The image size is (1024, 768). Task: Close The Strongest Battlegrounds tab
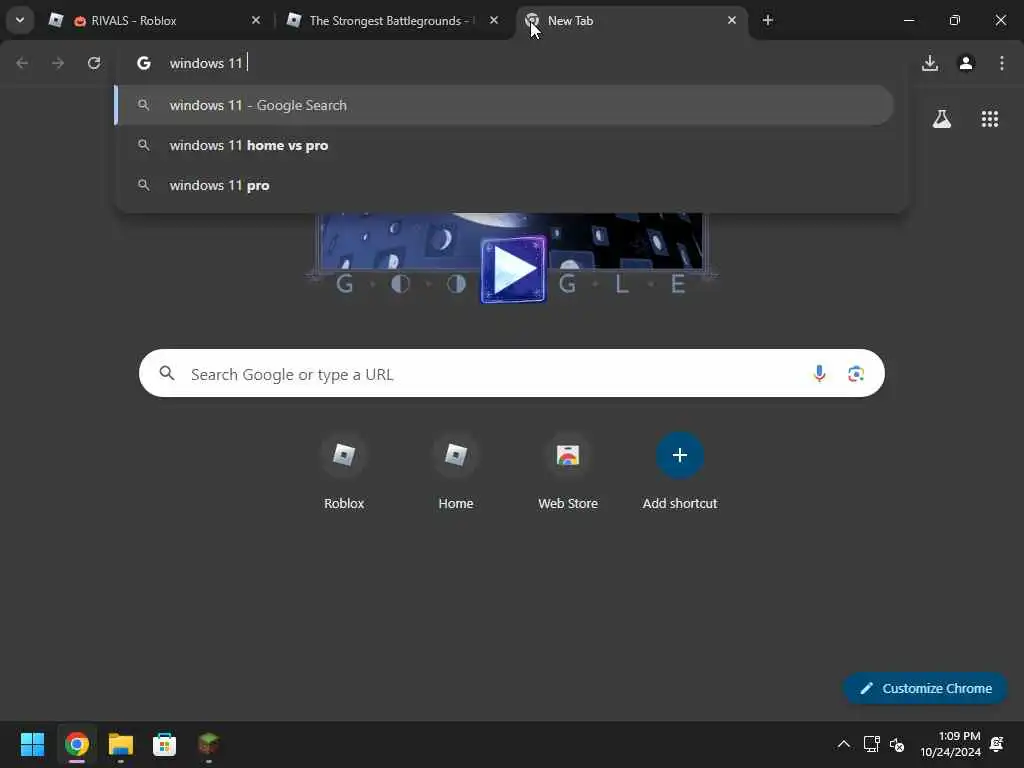(494, 20)
